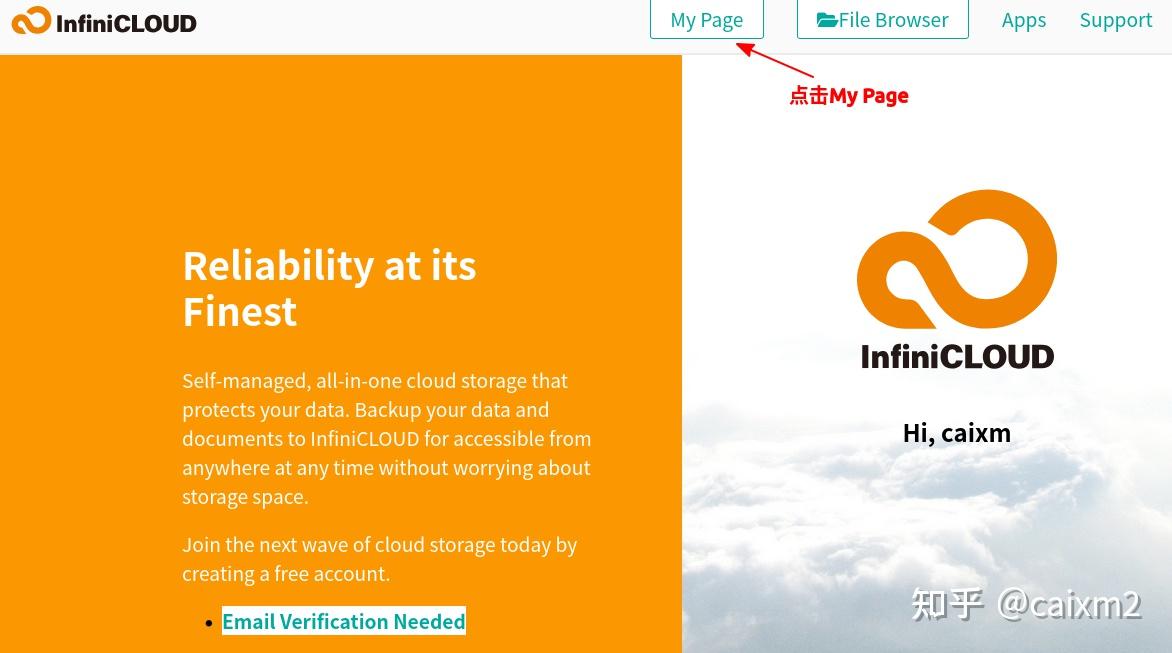Click the 点击My Page annotation text
This screenshot has width=1172, height=653.
pos(848,95)
